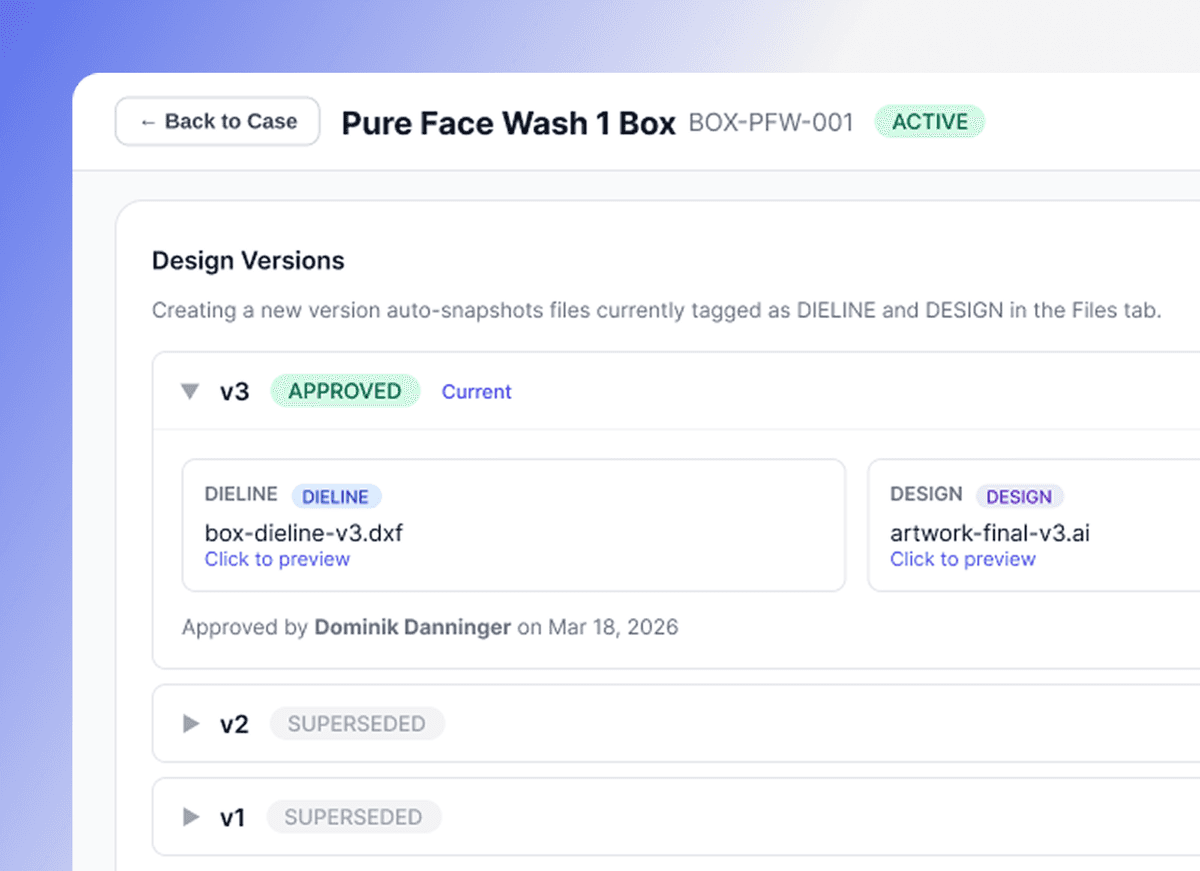
Task: Click the blue DIELINE tag badge
Action: point(336,496)
